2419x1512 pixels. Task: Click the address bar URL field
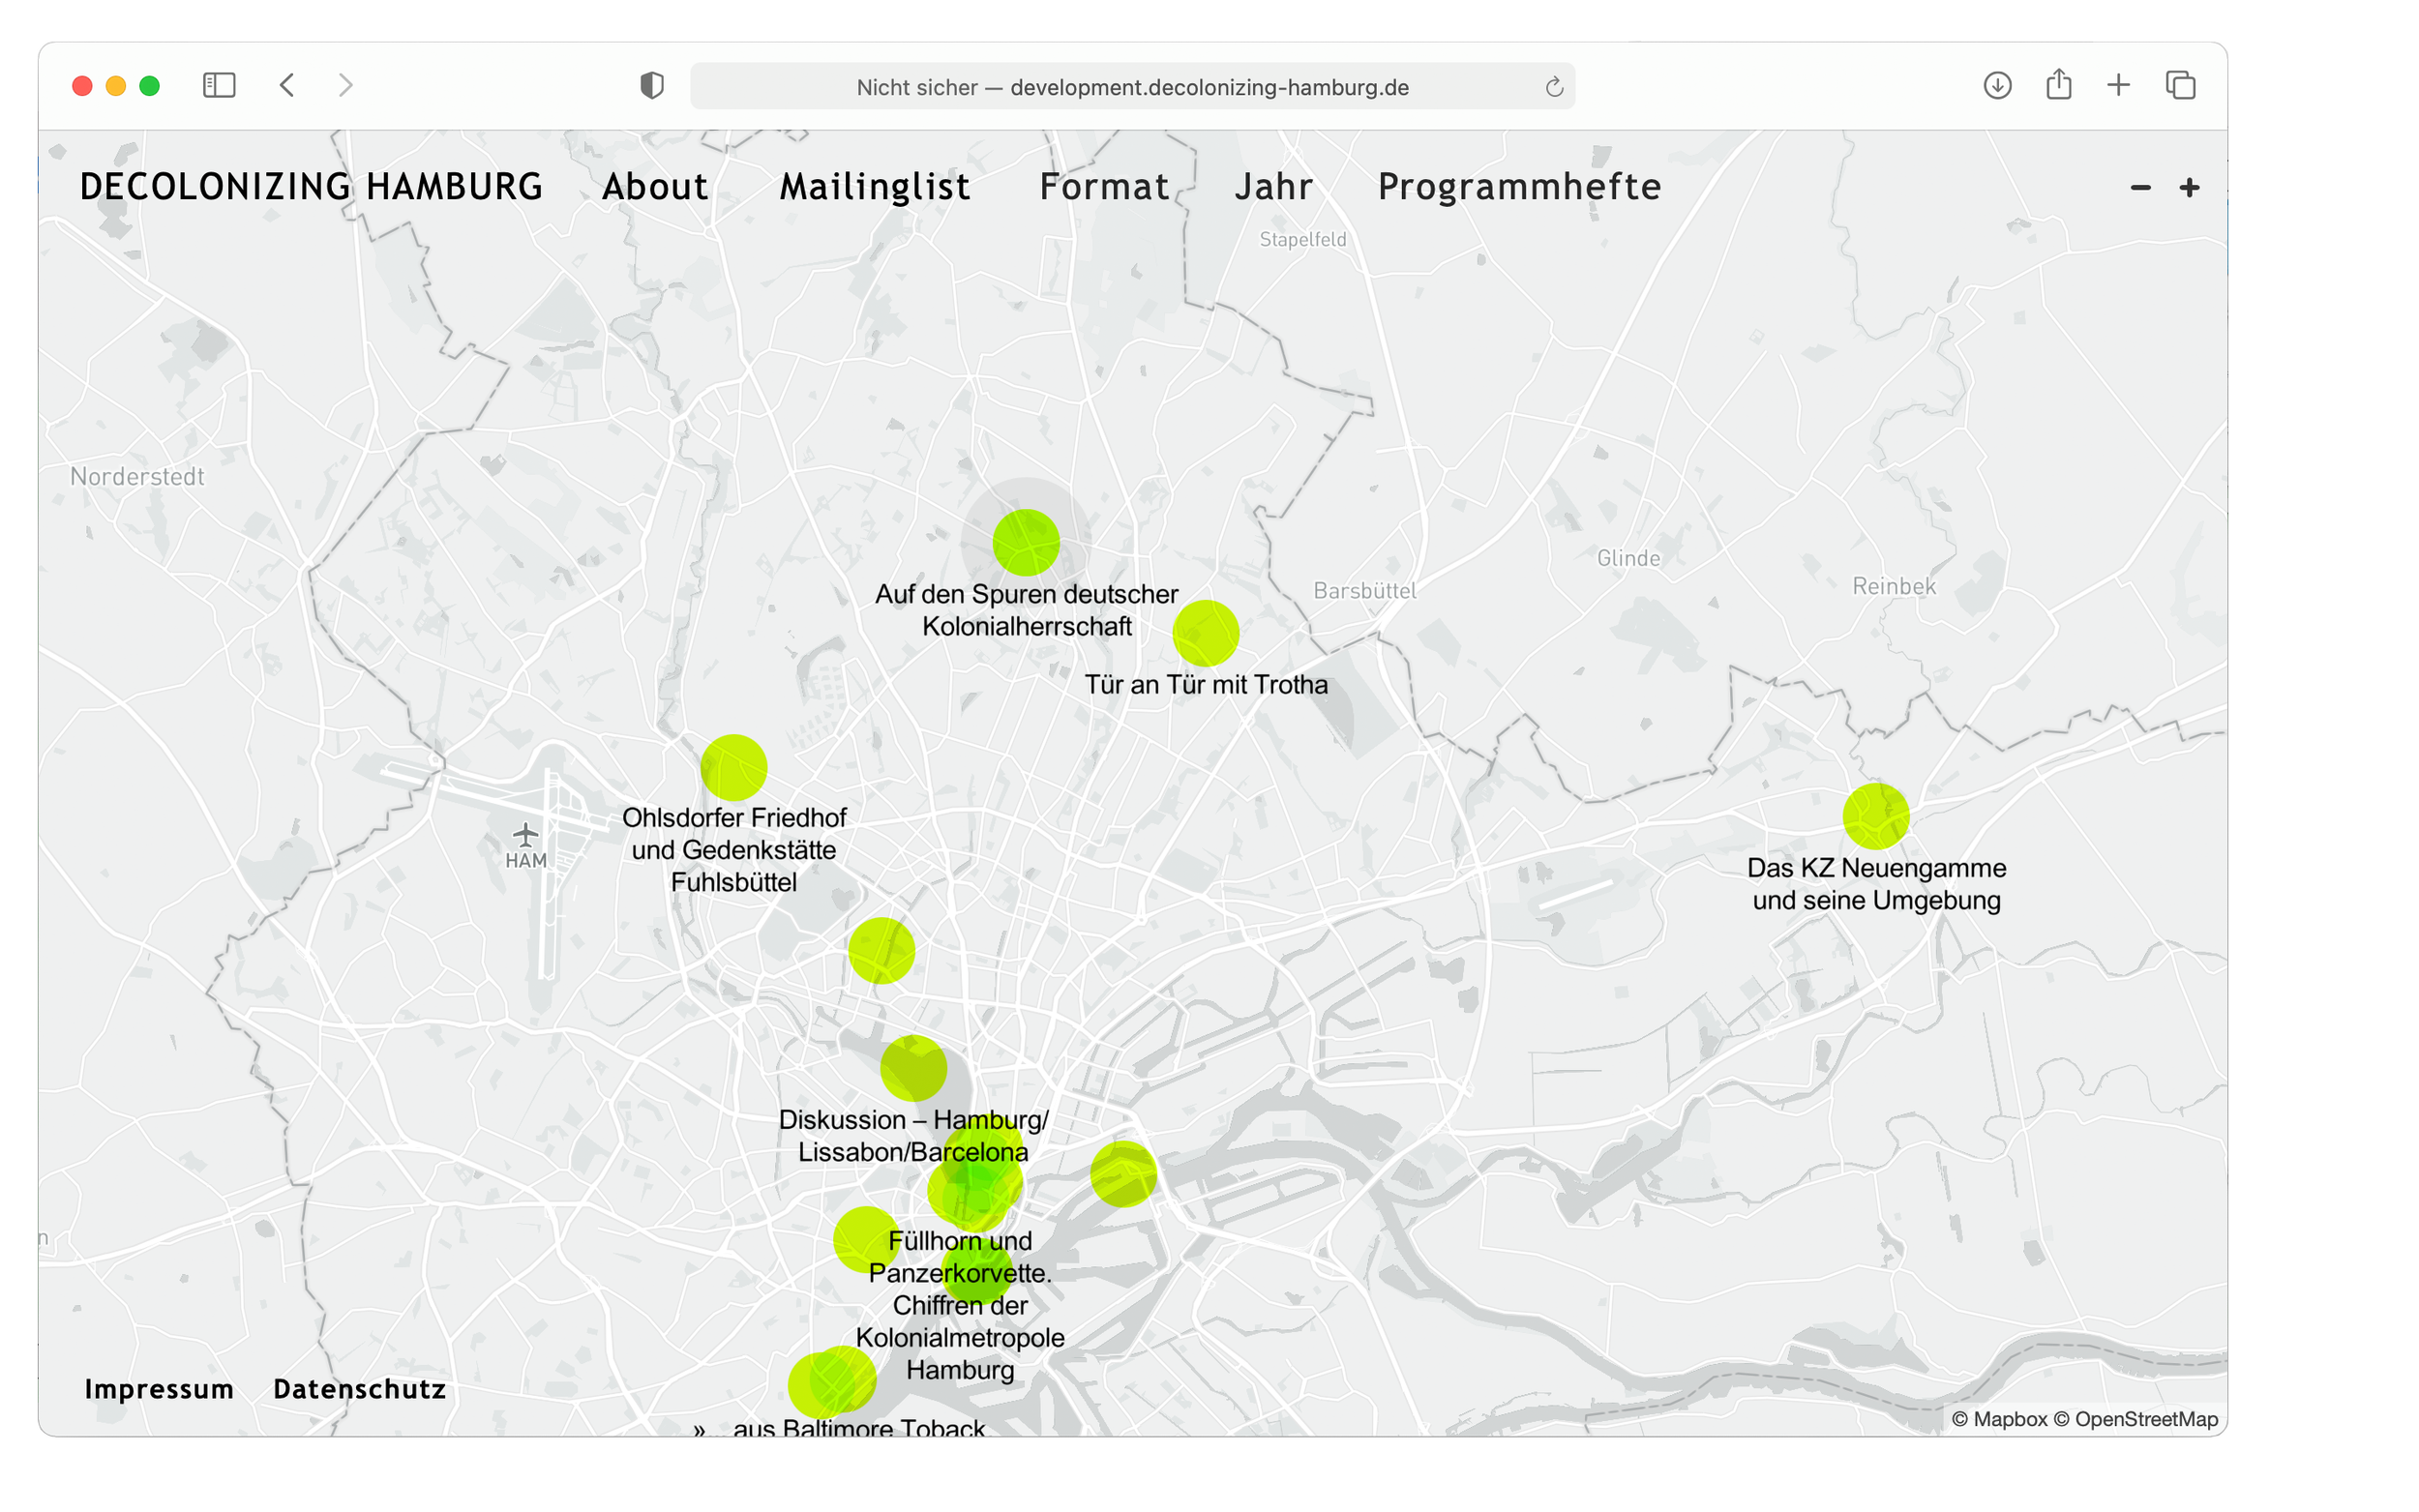(x=1132, y=88)
